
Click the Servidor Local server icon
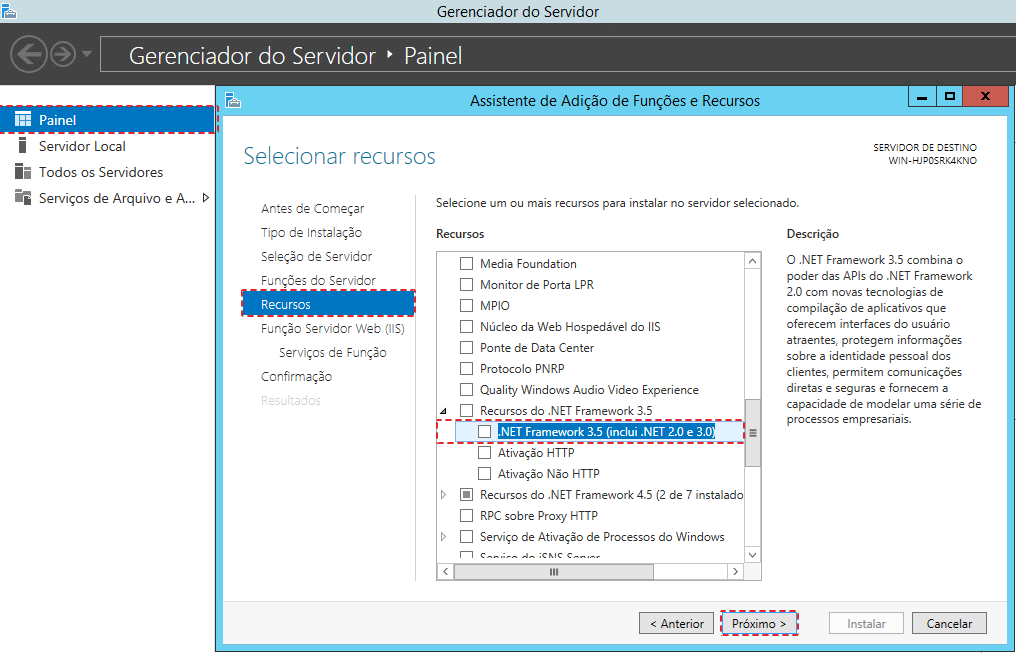23,145
